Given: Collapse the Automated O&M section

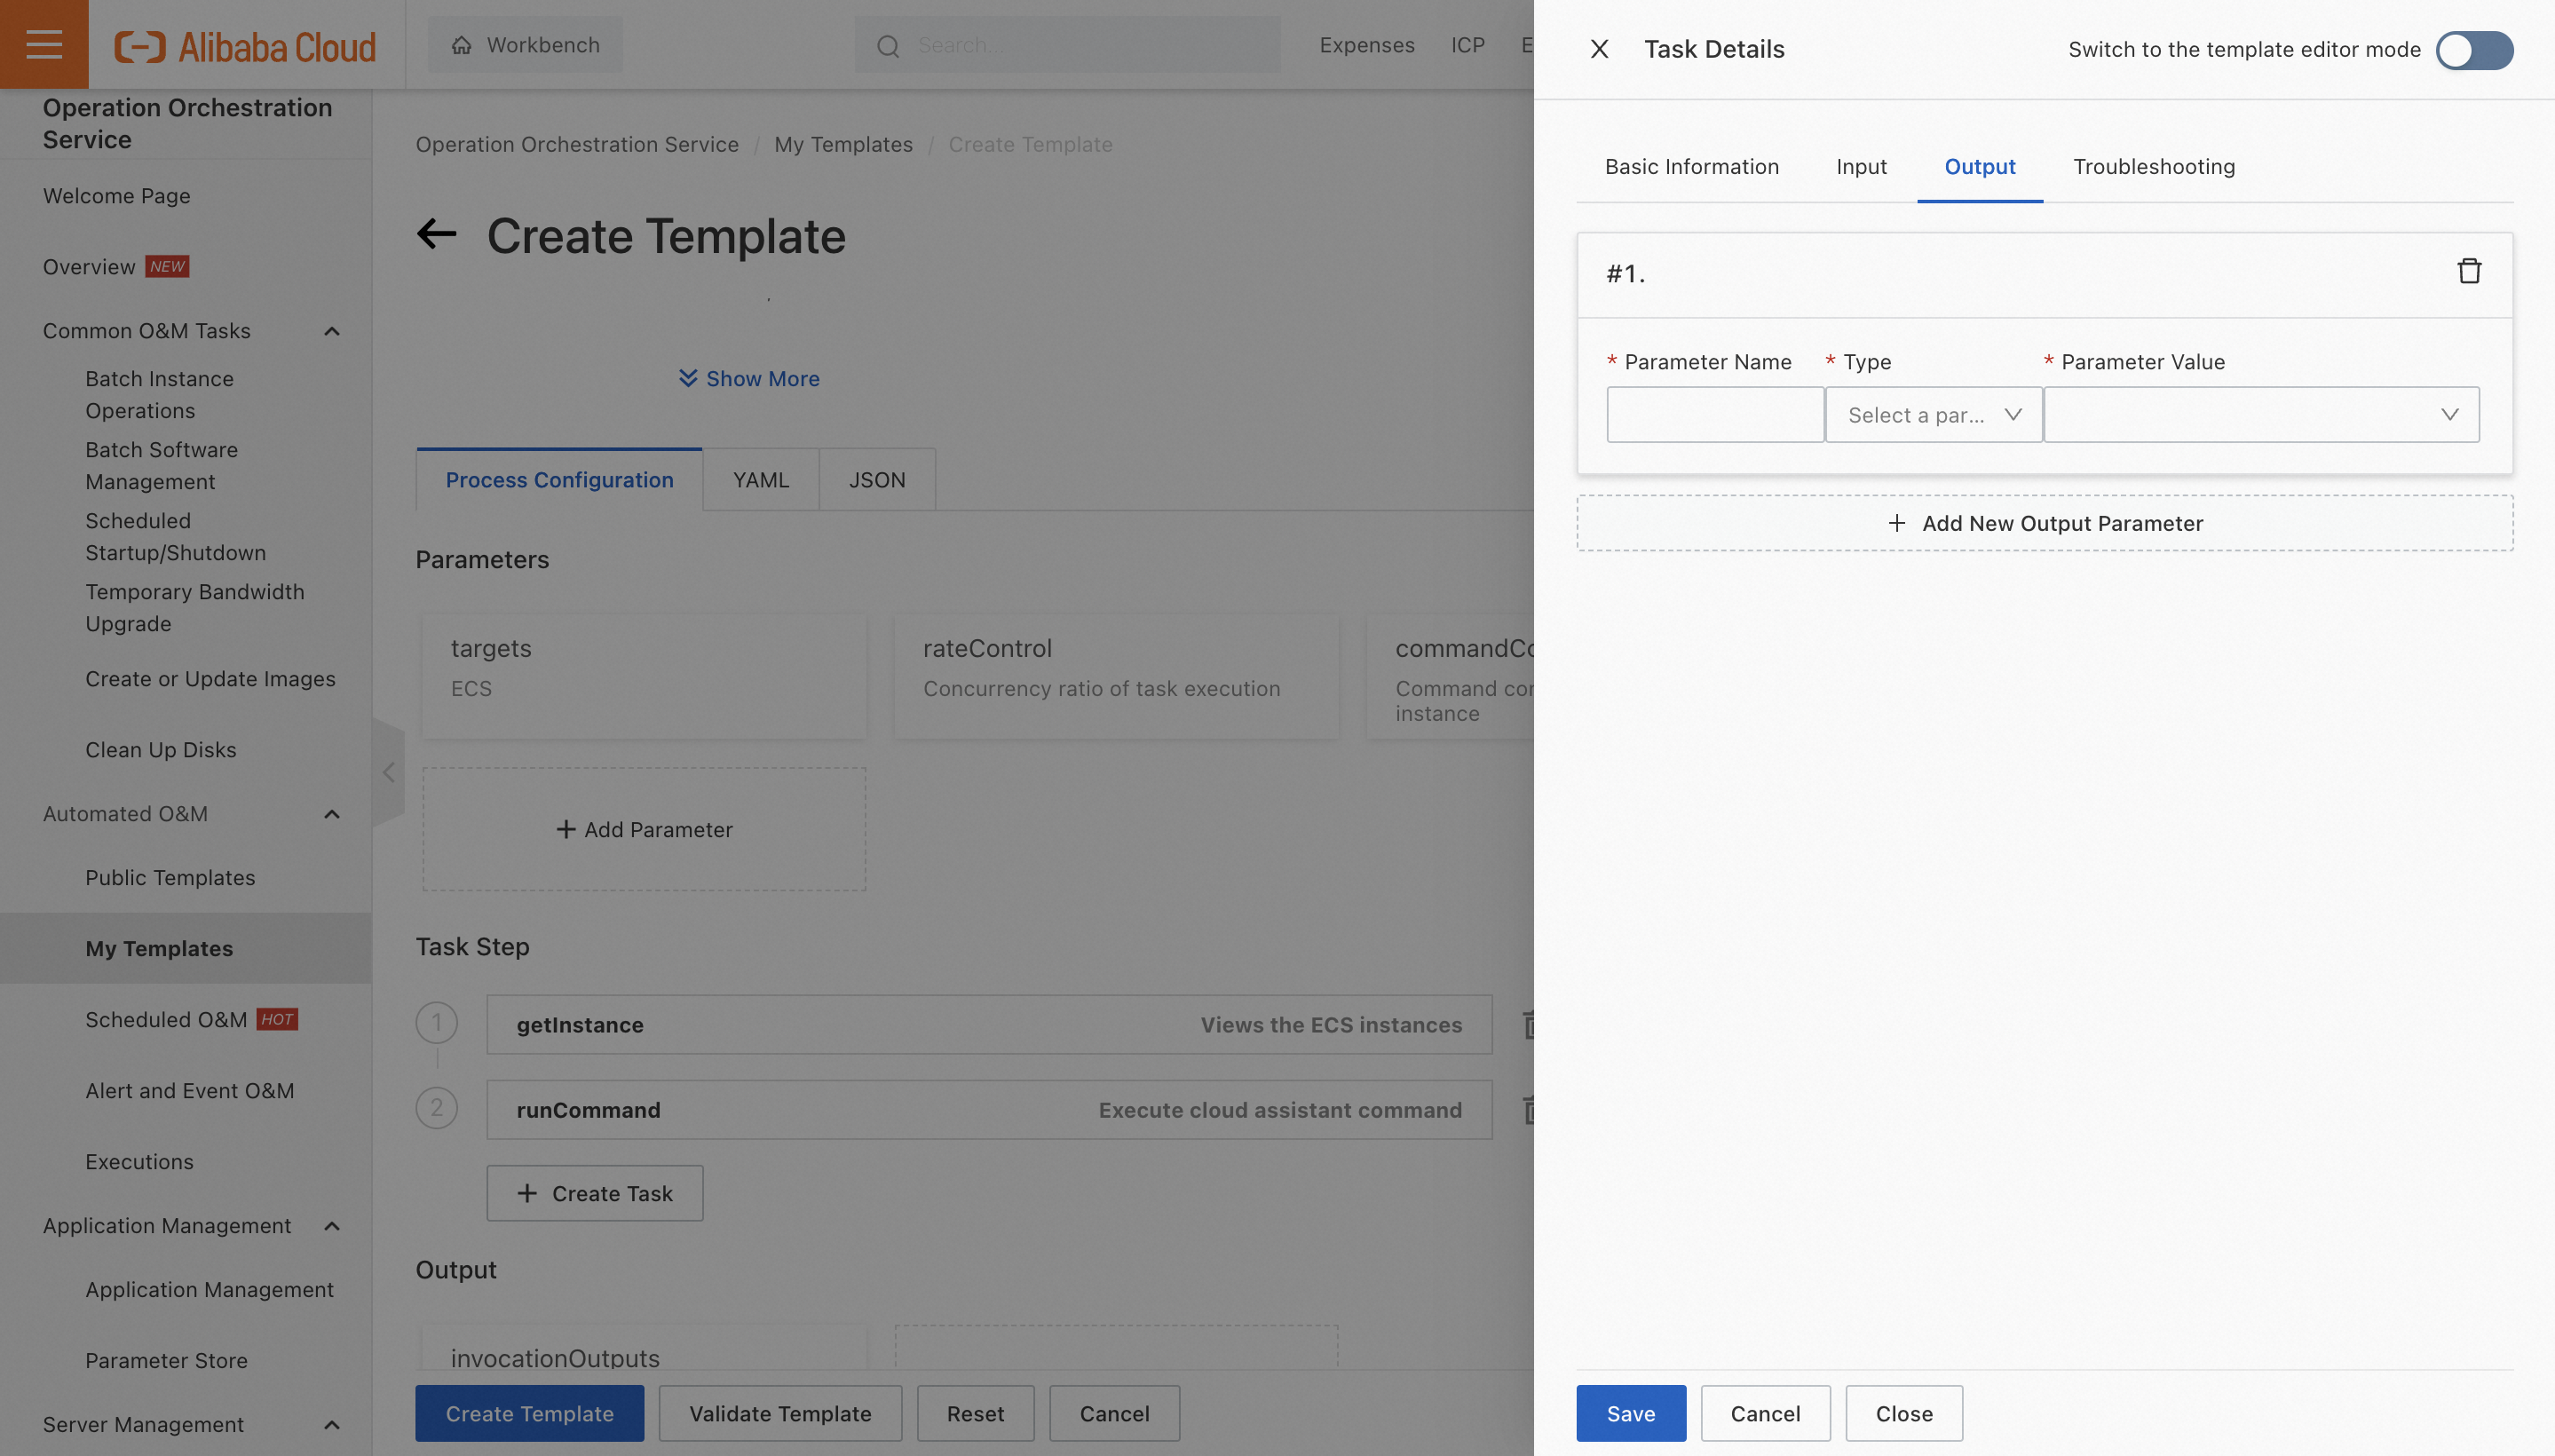Looking at the screenshot, I should coord(332,814).
